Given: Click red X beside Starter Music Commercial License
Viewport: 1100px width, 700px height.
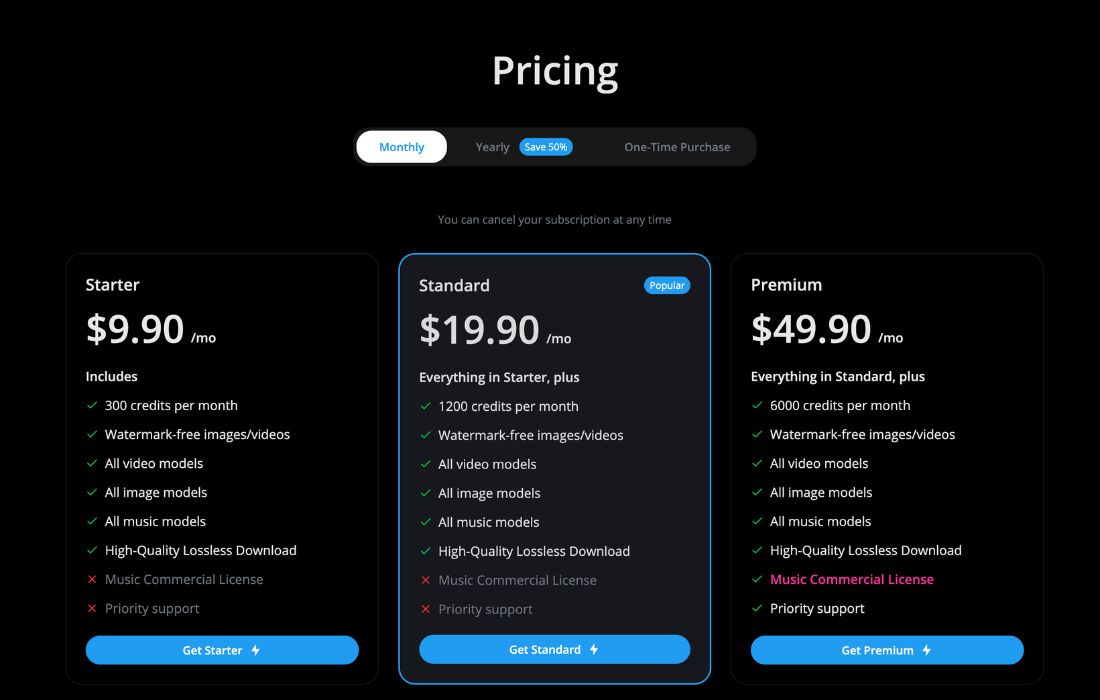Looking at the screenshot, I should coord(92,580).
